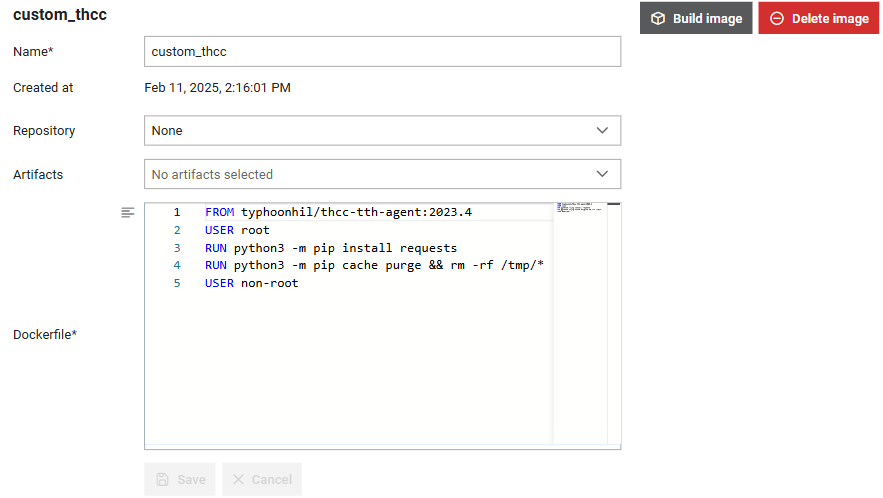
Task: Open the Repository dropdown showing None
Action: pyautogui.click(x=382, y=131)
